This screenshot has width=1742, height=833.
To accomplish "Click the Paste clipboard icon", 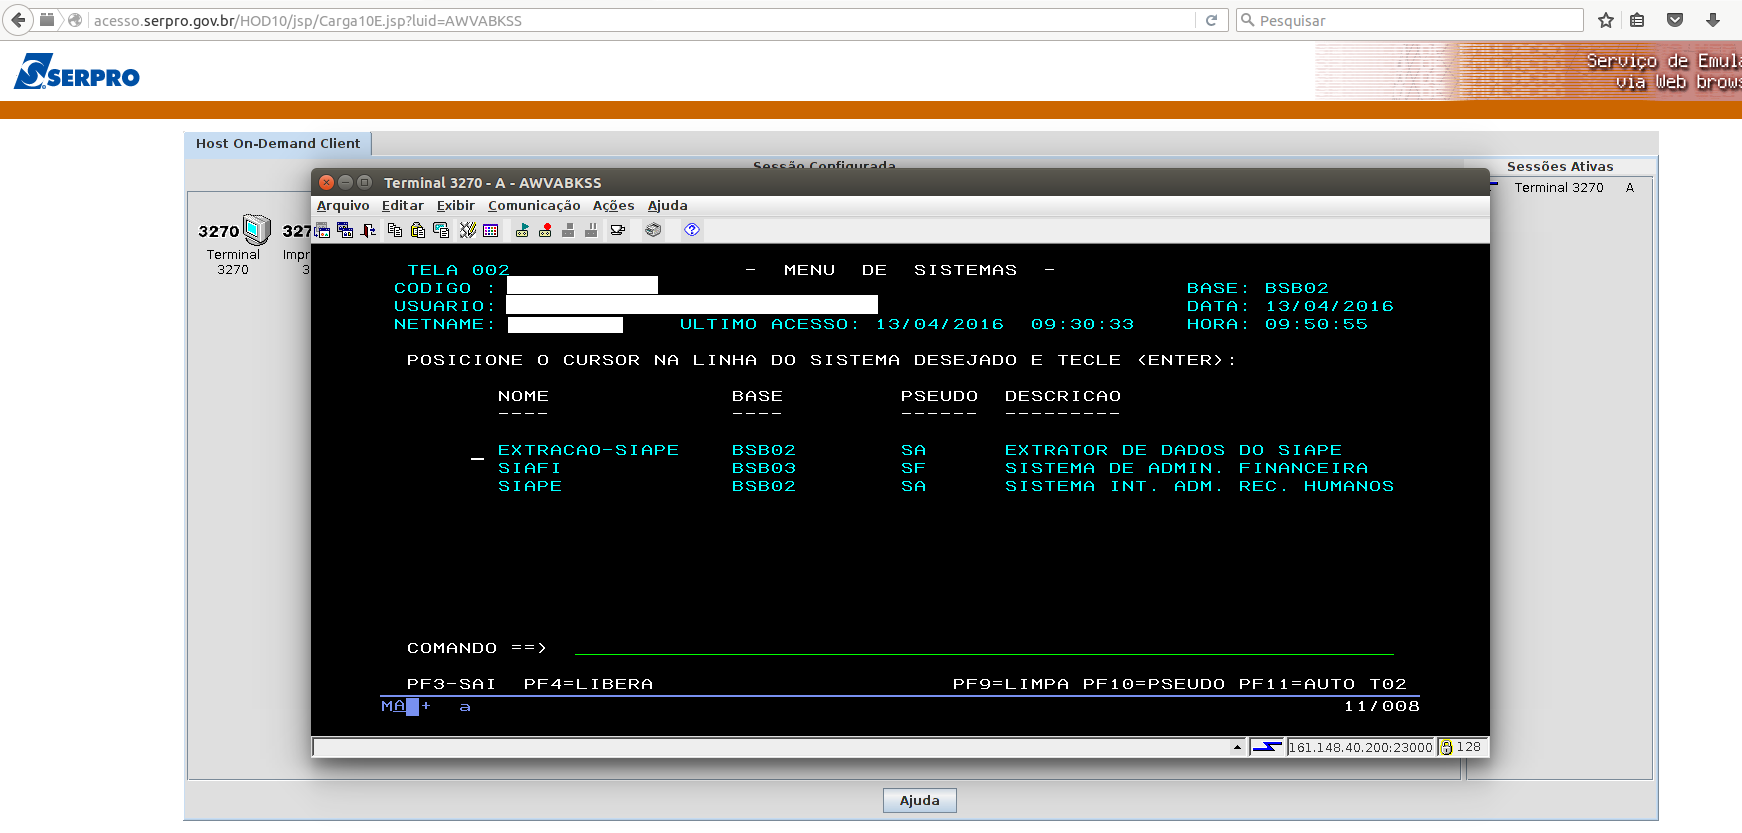I will pyautogui.click(x=418, y=230).
